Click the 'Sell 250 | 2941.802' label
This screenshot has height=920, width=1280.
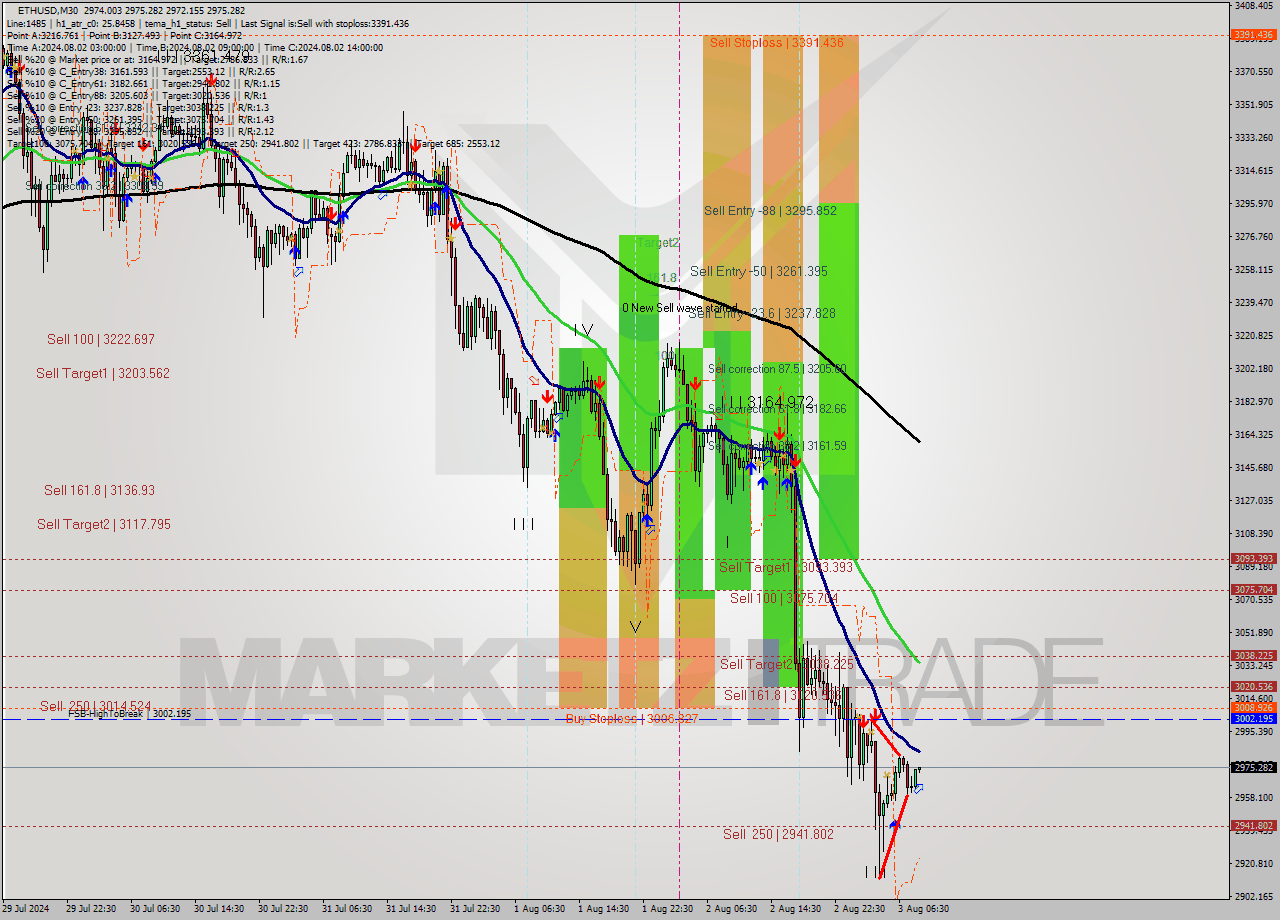tap(778, 834)
